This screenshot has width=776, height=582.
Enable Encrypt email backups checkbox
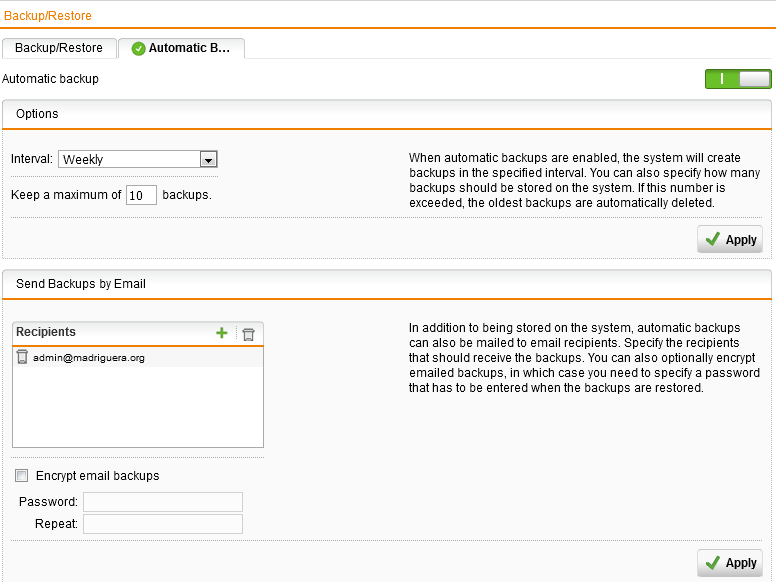[22, 476]
